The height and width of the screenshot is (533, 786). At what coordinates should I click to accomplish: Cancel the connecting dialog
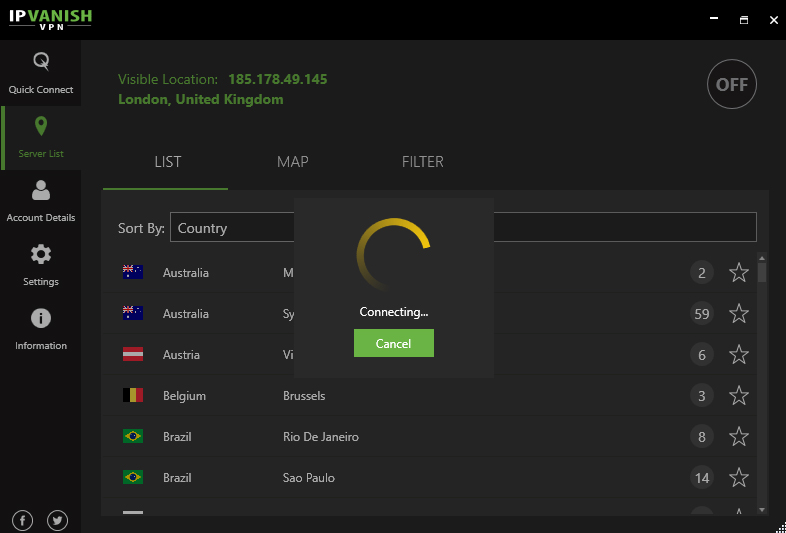(394, 343)
